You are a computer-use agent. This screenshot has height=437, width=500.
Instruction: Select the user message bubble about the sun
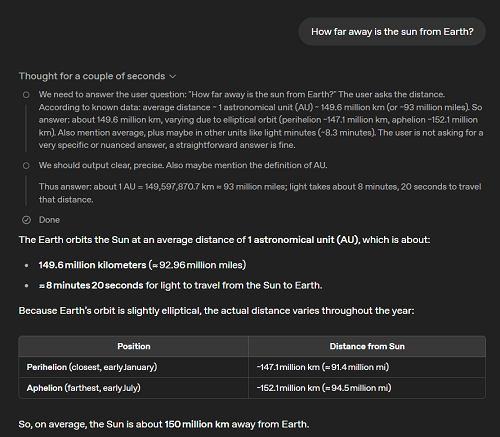(392, 32)
